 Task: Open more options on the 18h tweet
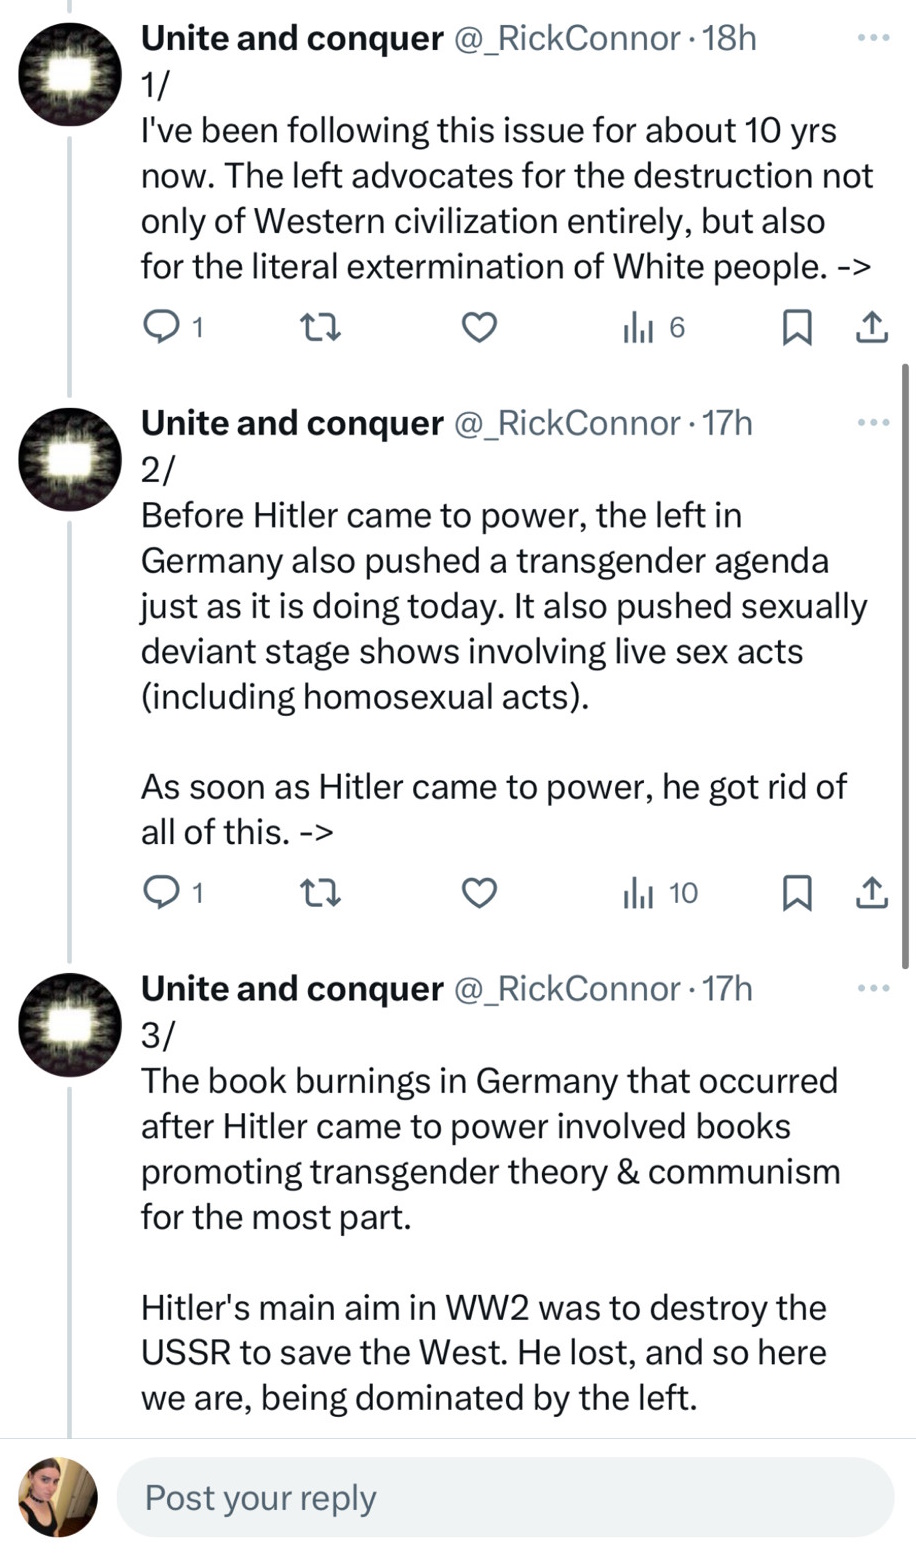[872, 39]
